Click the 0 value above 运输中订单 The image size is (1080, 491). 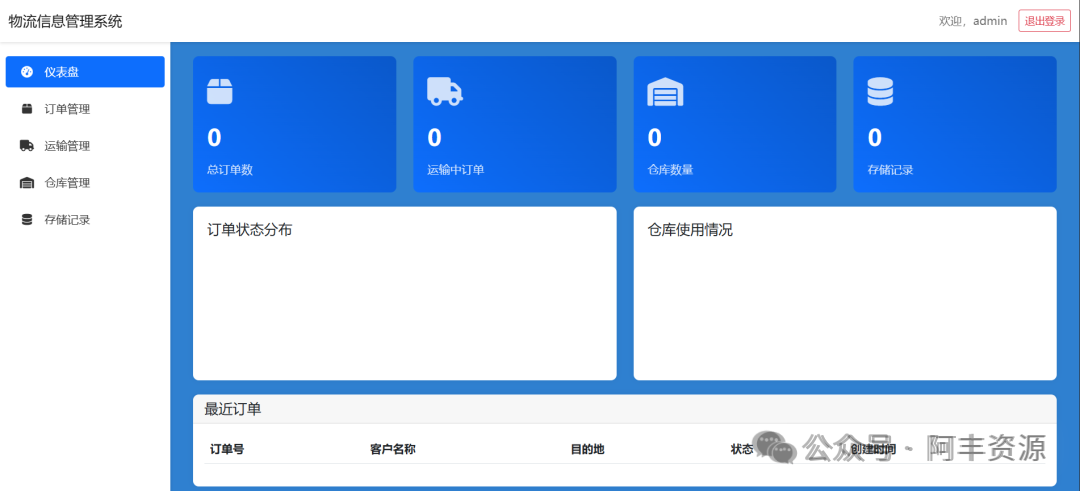point(435,138)
